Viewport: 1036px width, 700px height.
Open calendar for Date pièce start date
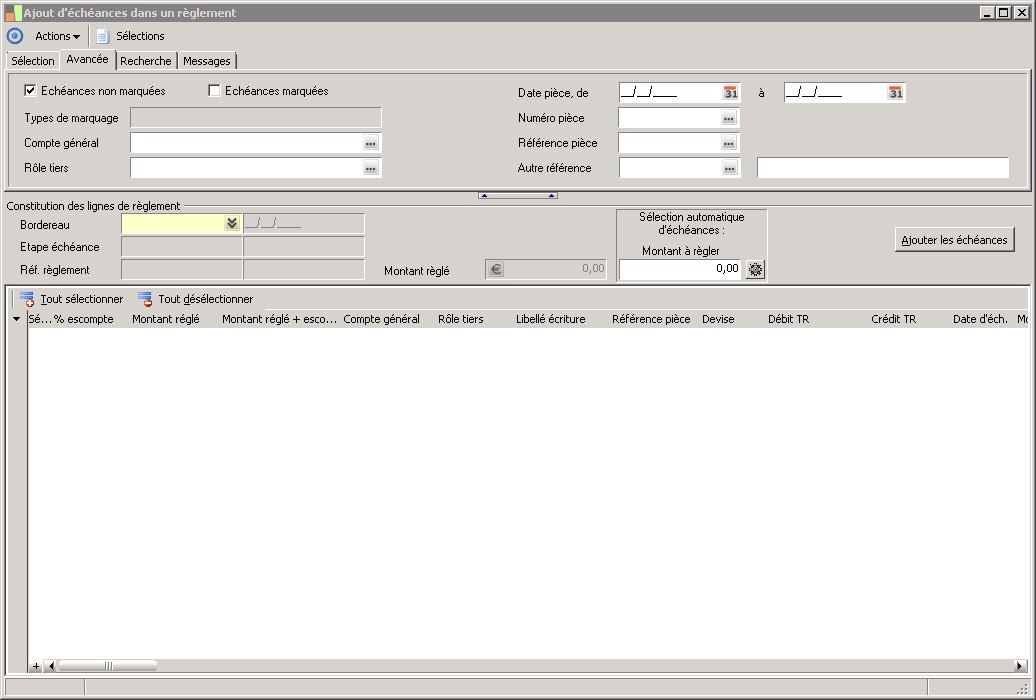tap(730, 93)
